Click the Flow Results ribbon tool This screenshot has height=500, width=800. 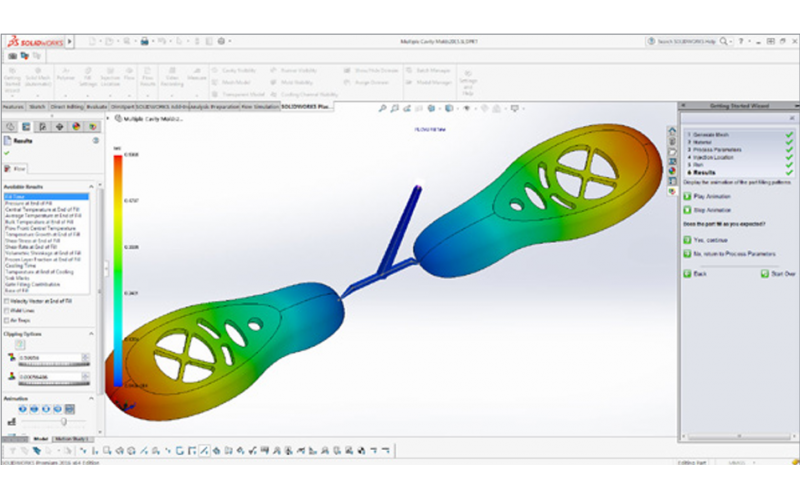[x=147, y=77]
